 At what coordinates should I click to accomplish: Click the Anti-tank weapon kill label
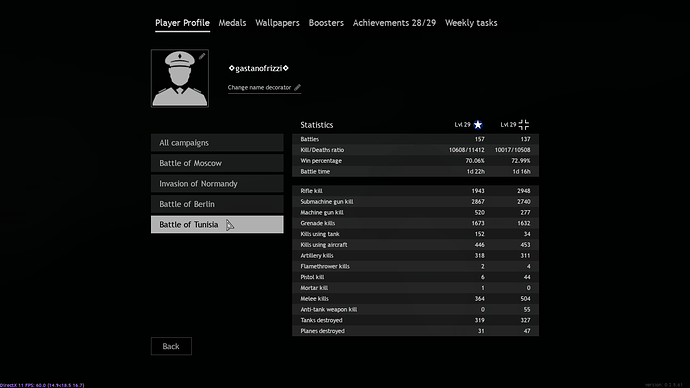point(329,309)
